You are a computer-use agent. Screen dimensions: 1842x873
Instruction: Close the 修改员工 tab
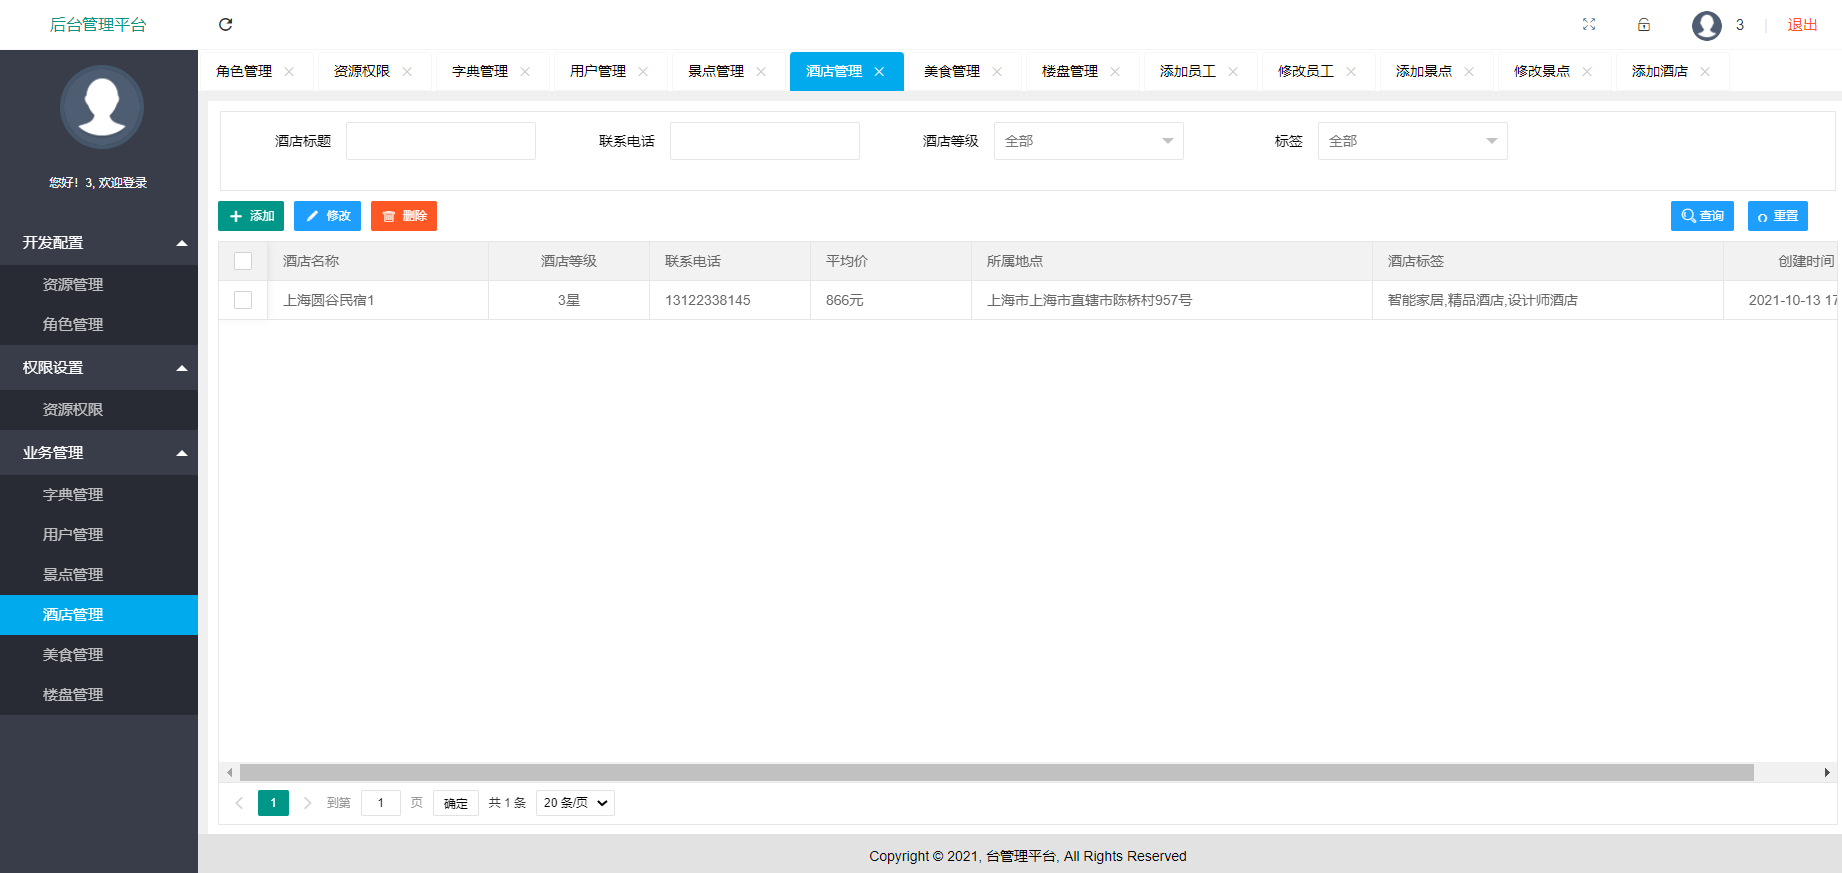(1351, 72)
